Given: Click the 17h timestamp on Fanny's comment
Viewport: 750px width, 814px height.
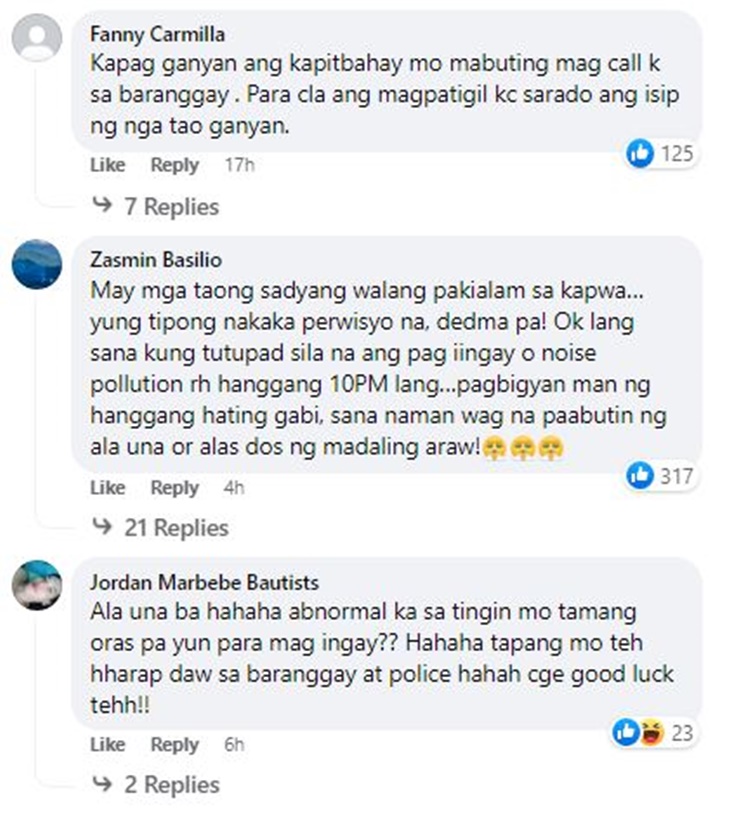Looking at the screenshot, I should tap(239, 165).
